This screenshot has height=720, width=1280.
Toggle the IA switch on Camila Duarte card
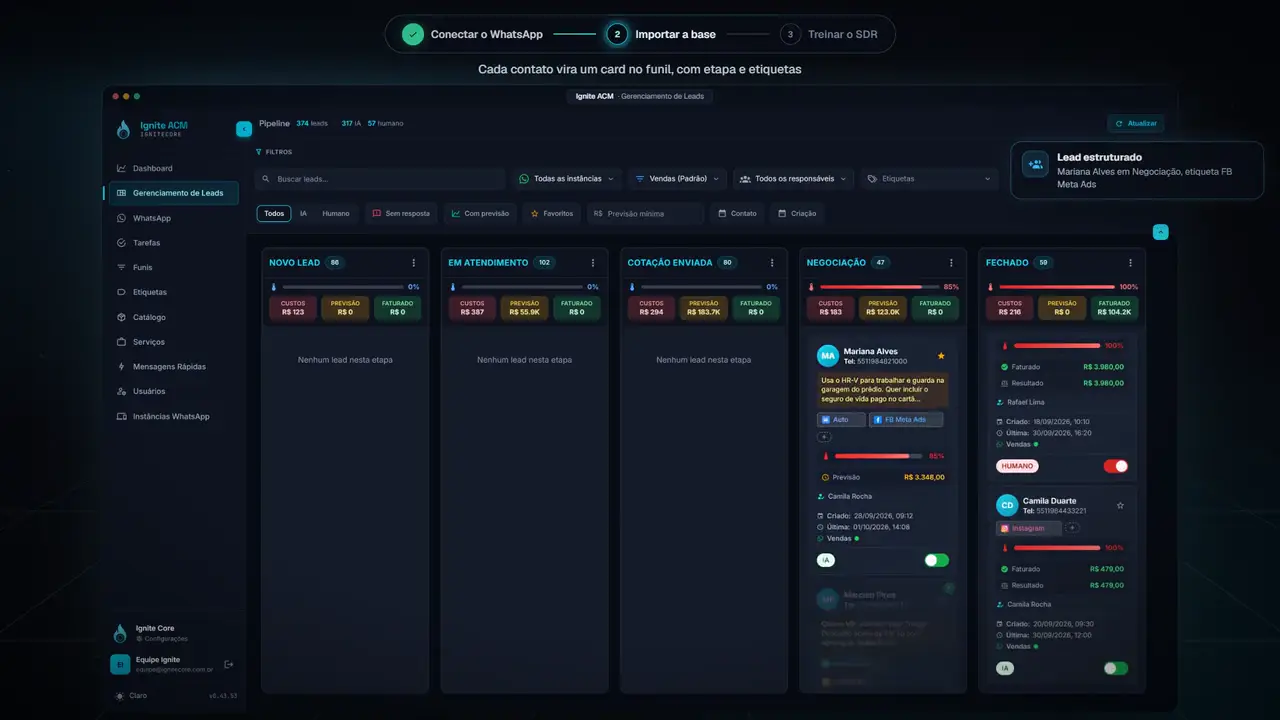(1115, 668)
